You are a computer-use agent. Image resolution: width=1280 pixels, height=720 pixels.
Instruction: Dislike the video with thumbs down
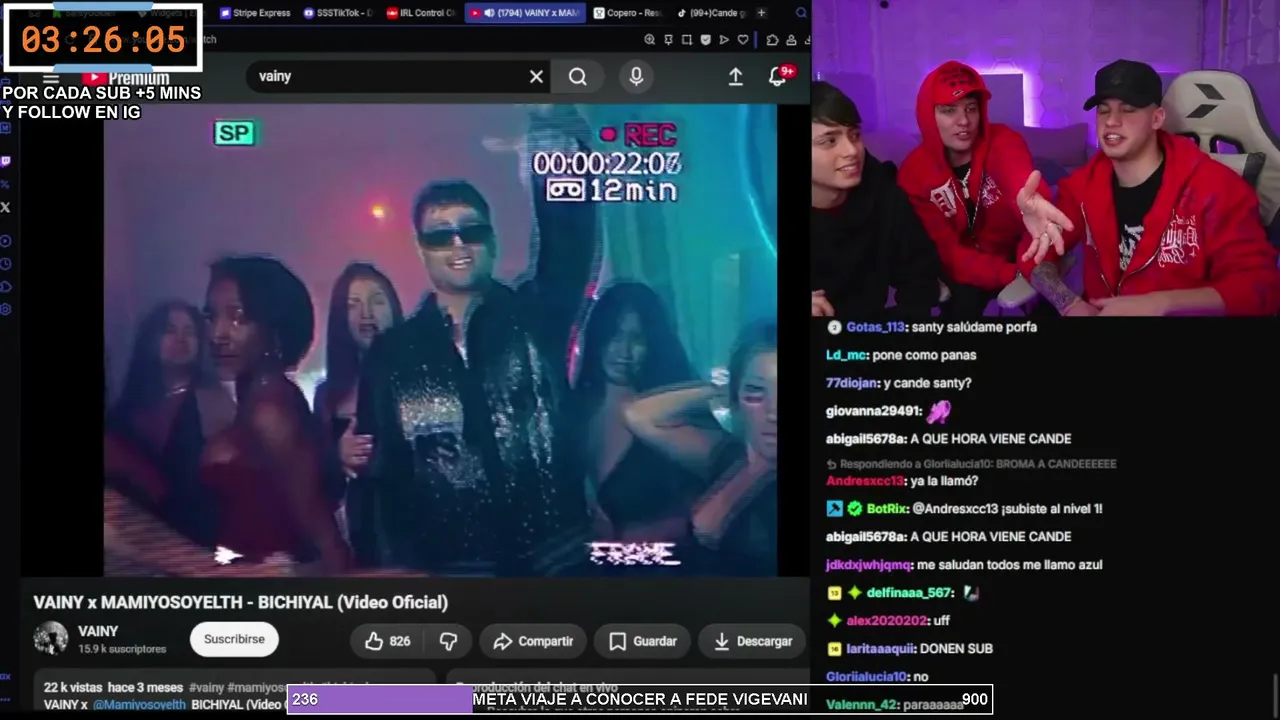(448, 641)
